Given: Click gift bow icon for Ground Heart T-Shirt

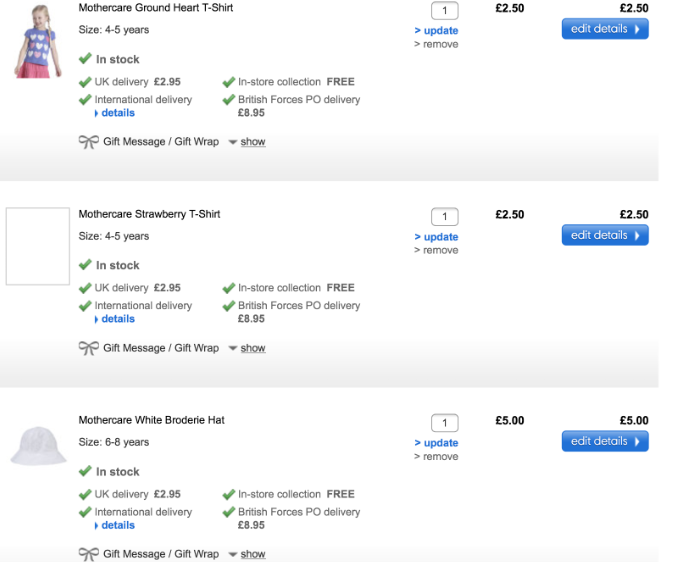Looking at the screenshot, I should (88, 142).
